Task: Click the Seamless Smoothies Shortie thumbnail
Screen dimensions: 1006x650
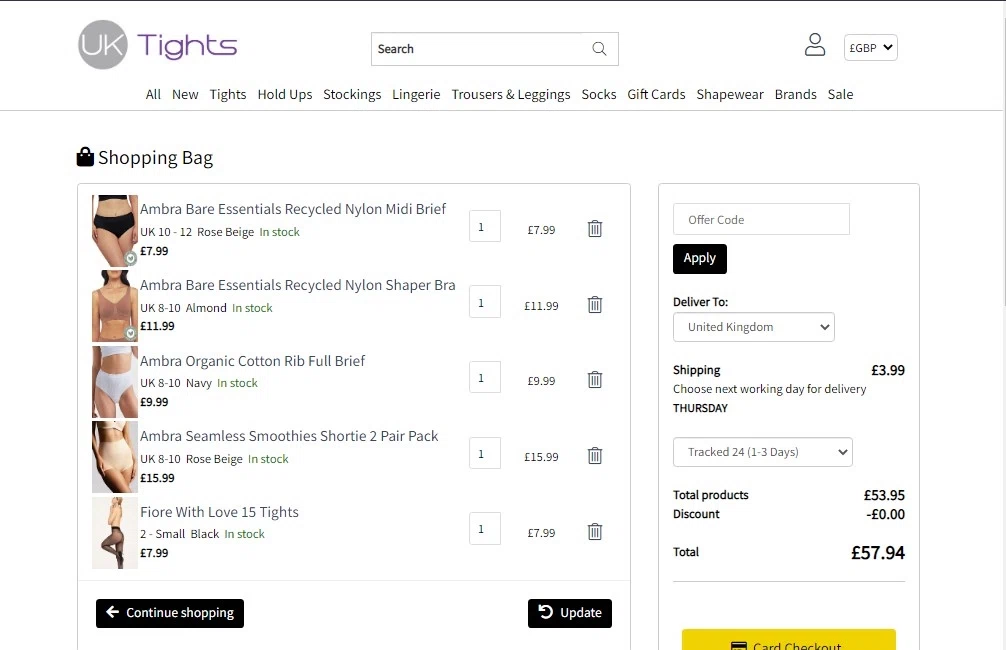Action: tap(115, 457)
